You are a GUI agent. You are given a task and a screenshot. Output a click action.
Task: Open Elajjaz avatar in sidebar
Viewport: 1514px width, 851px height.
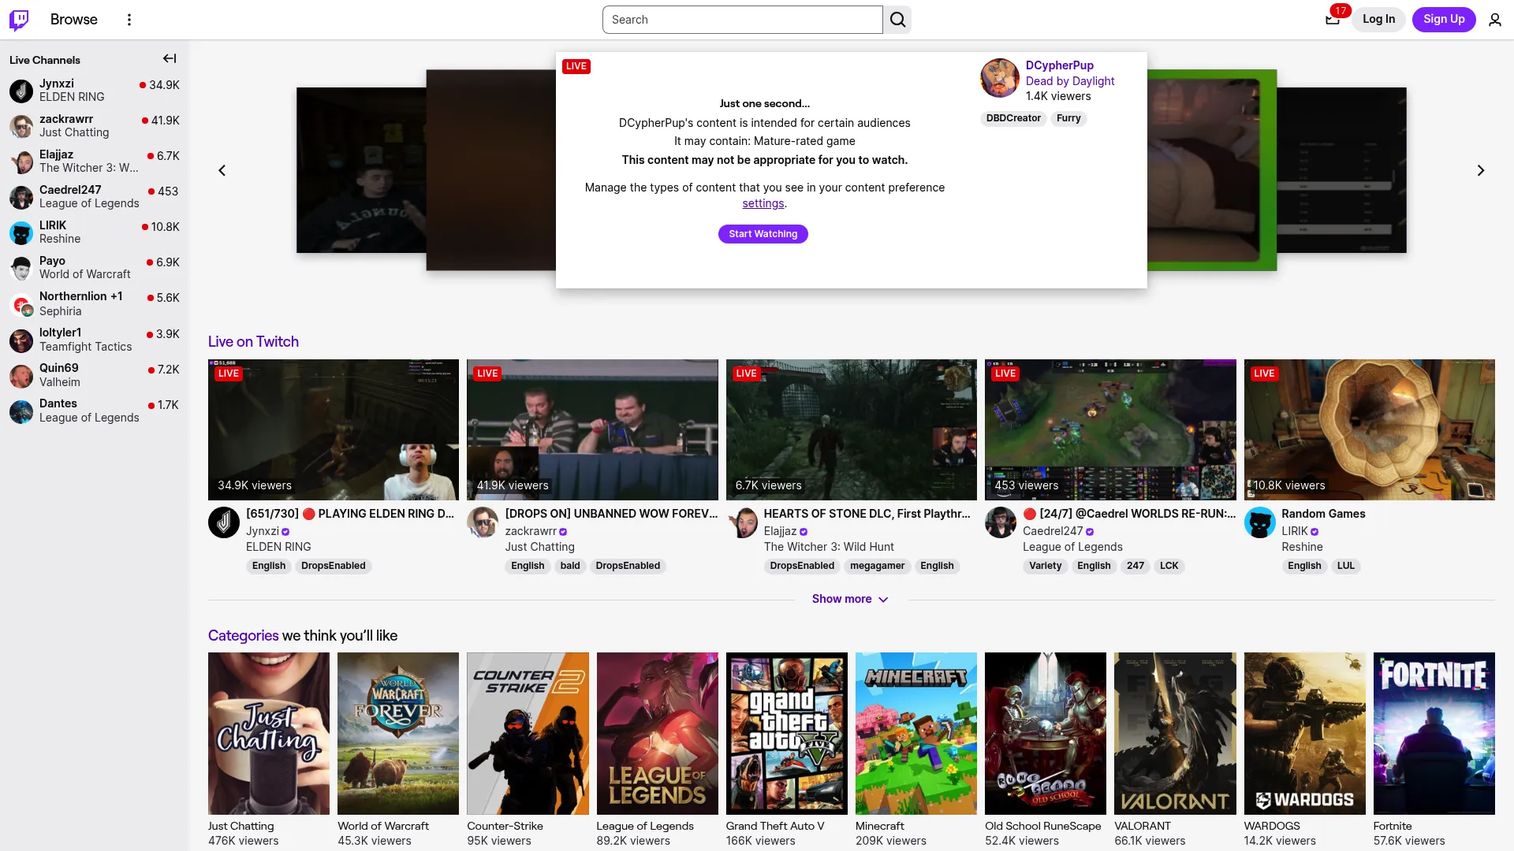coord(21,161)
